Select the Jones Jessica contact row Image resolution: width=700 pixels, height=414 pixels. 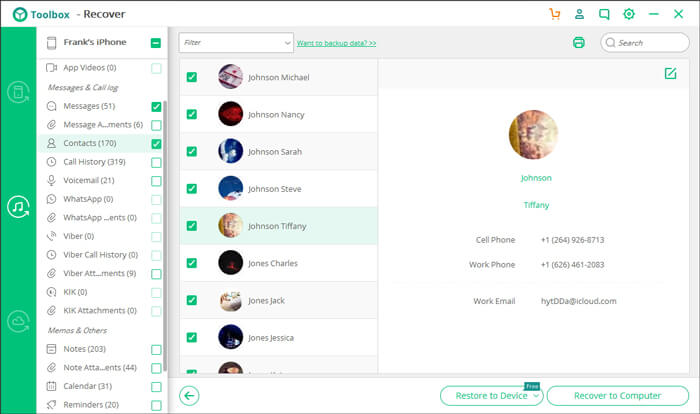279,337
